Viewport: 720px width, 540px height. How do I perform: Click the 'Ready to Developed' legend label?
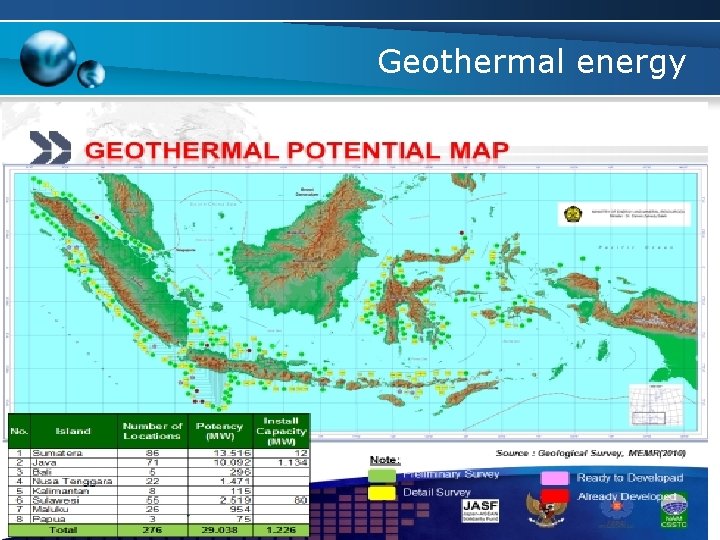click(x=630, y=478)
